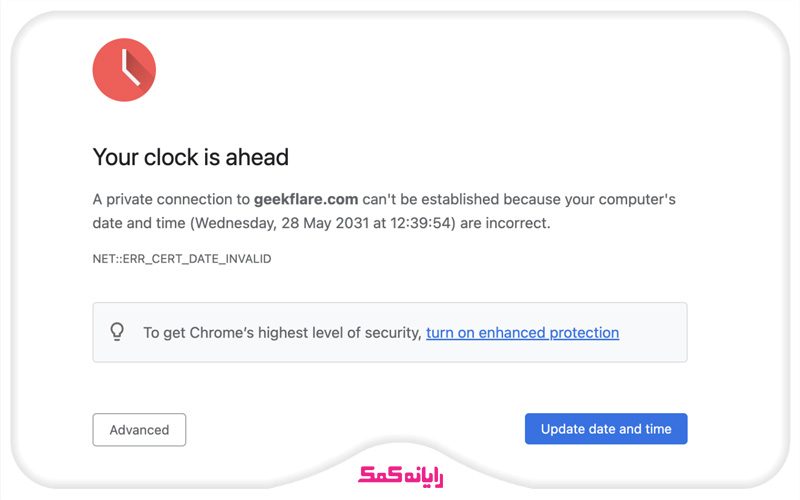Follow the turn on enhanced protection link

coord(522,332)
